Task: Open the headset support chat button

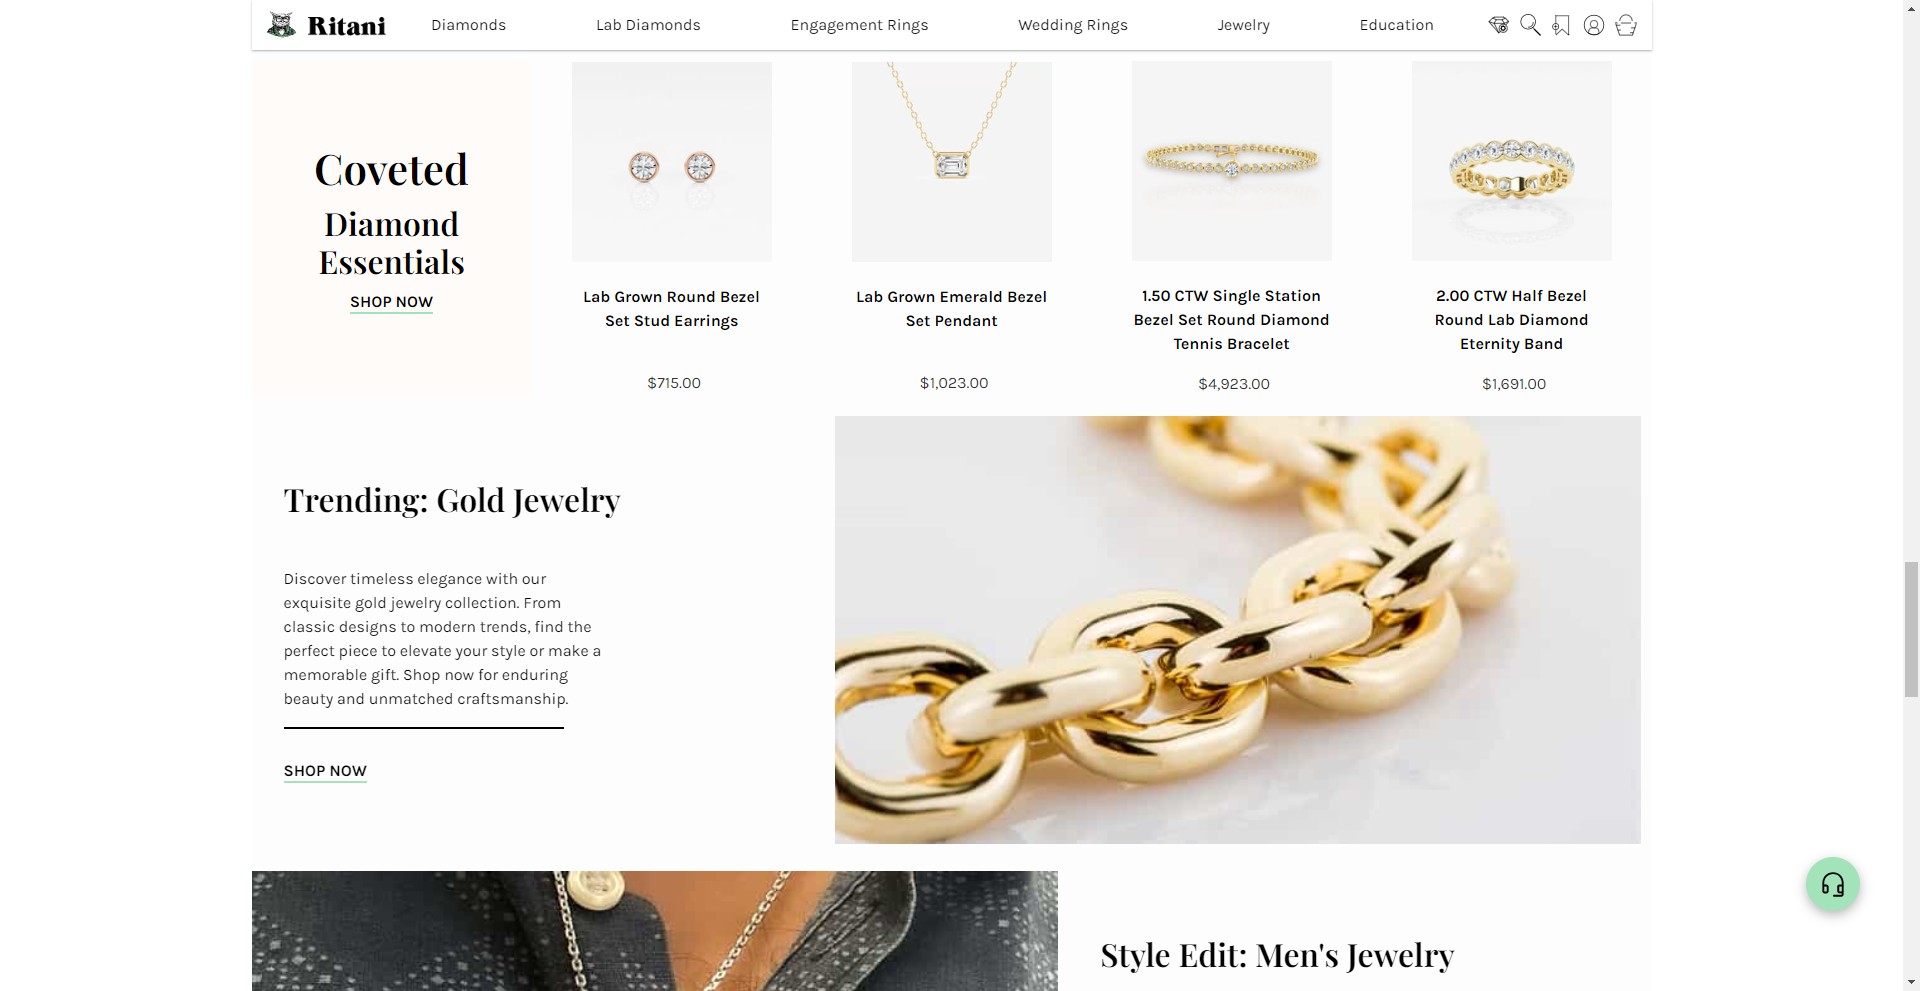Action: [1832, 885]
